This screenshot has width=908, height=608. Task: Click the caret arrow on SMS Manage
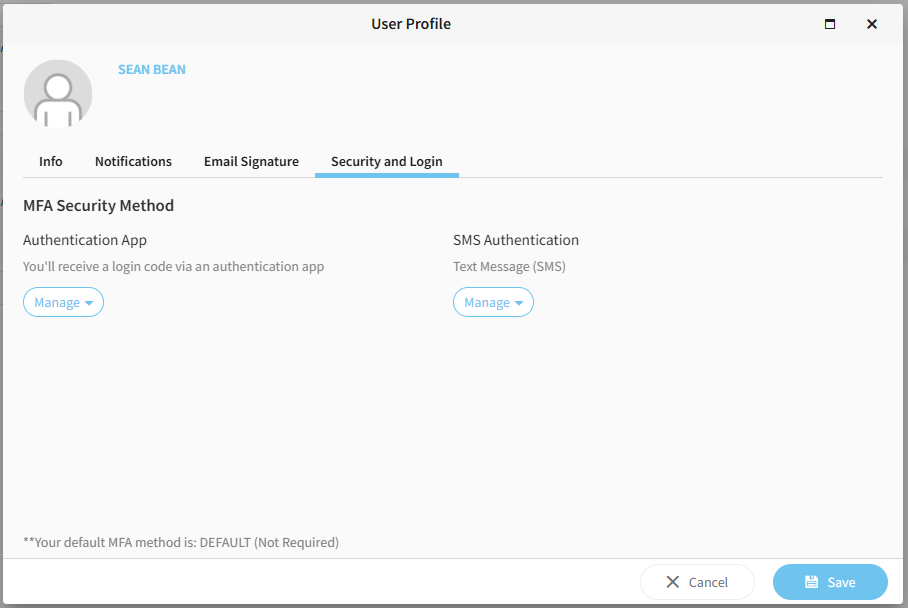(x=519, y=303)
